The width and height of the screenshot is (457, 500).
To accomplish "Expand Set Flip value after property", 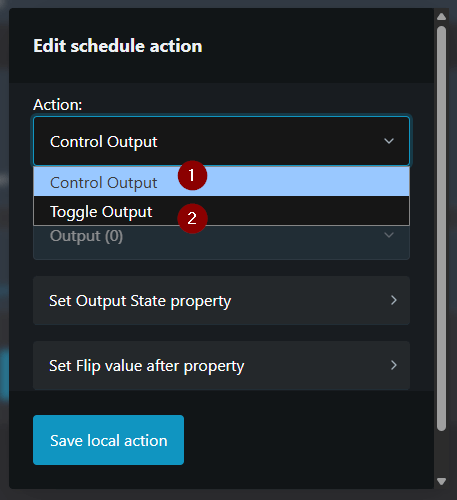I will click(x=221, y=365).
